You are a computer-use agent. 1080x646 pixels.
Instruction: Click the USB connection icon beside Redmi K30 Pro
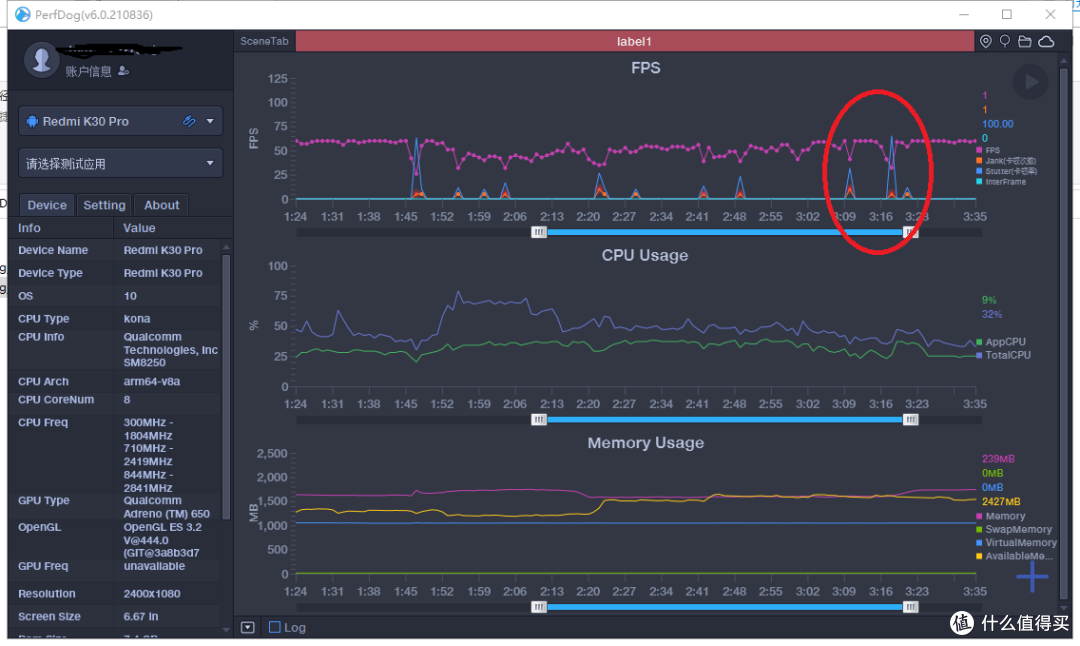pyautogui.click(x=189, y=121)
